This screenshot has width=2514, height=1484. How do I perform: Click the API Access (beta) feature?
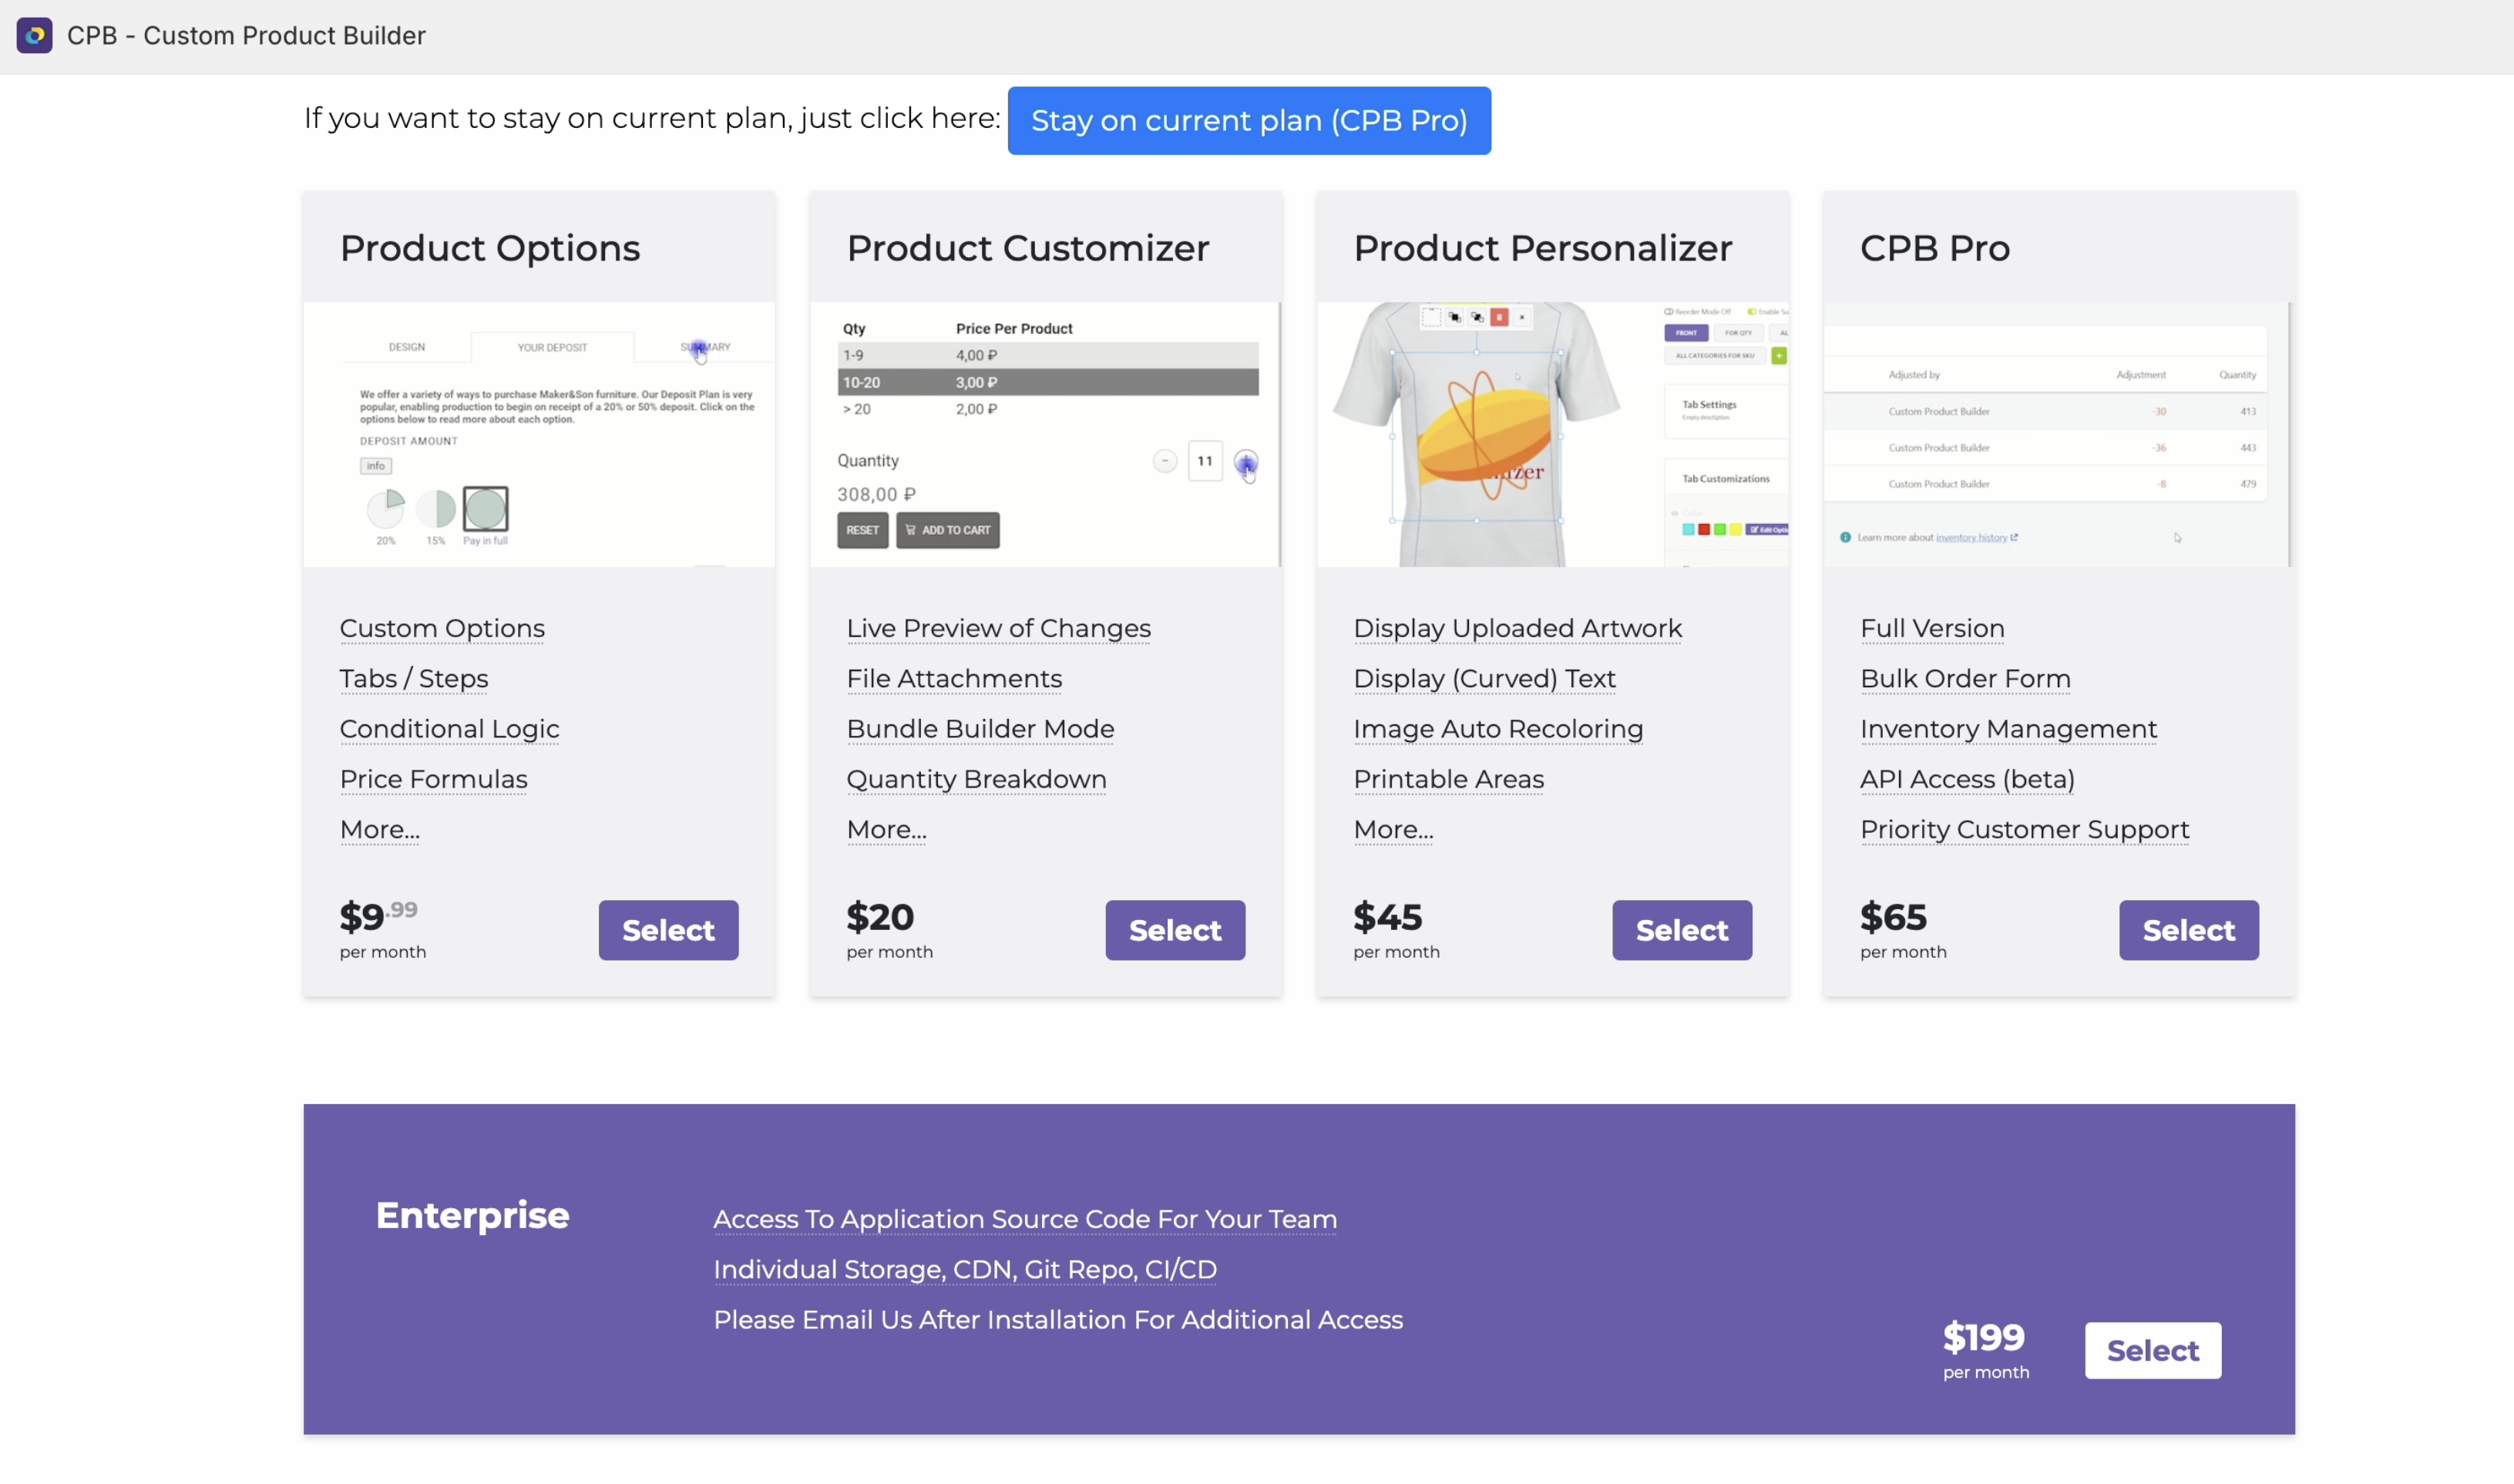1967,779
